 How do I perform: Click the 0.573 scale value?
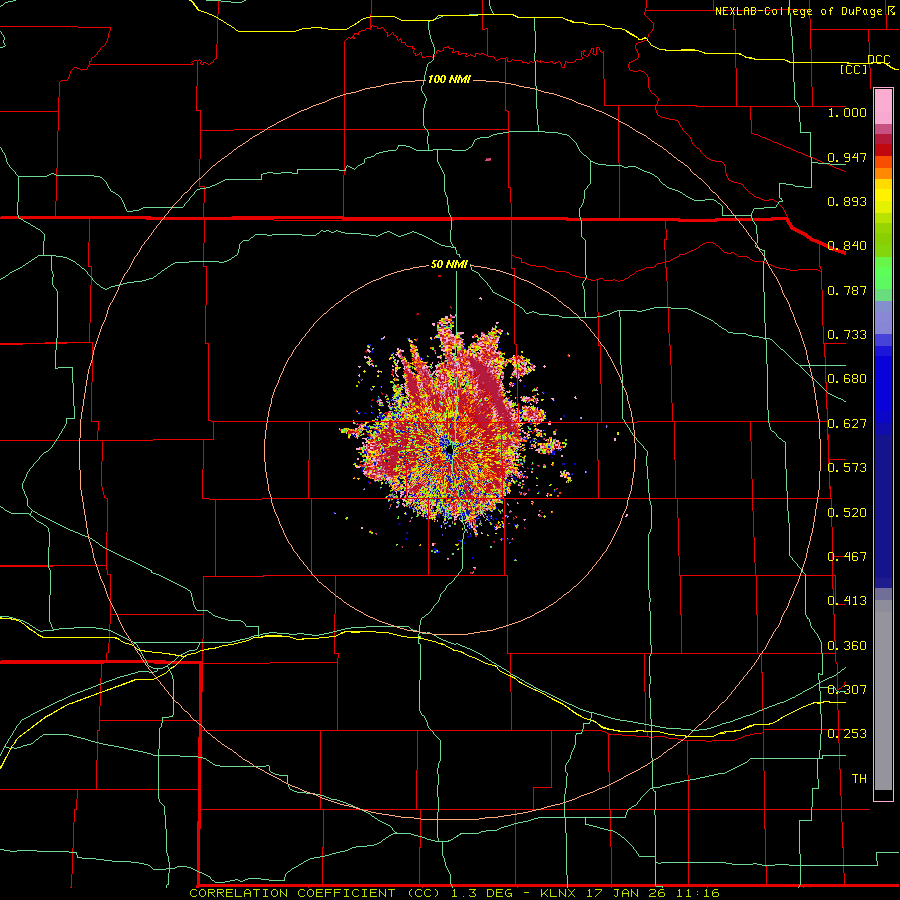847,467
